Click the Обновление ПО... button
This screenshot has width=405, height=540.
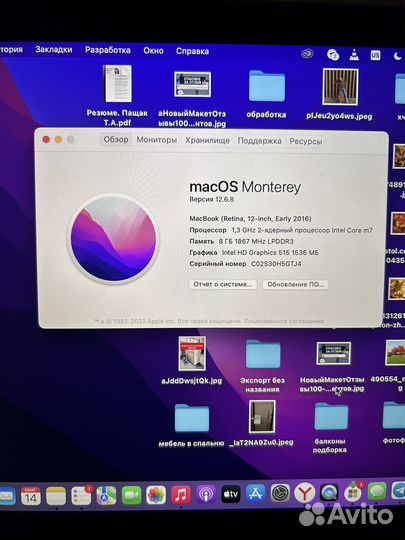coord(296,284)
